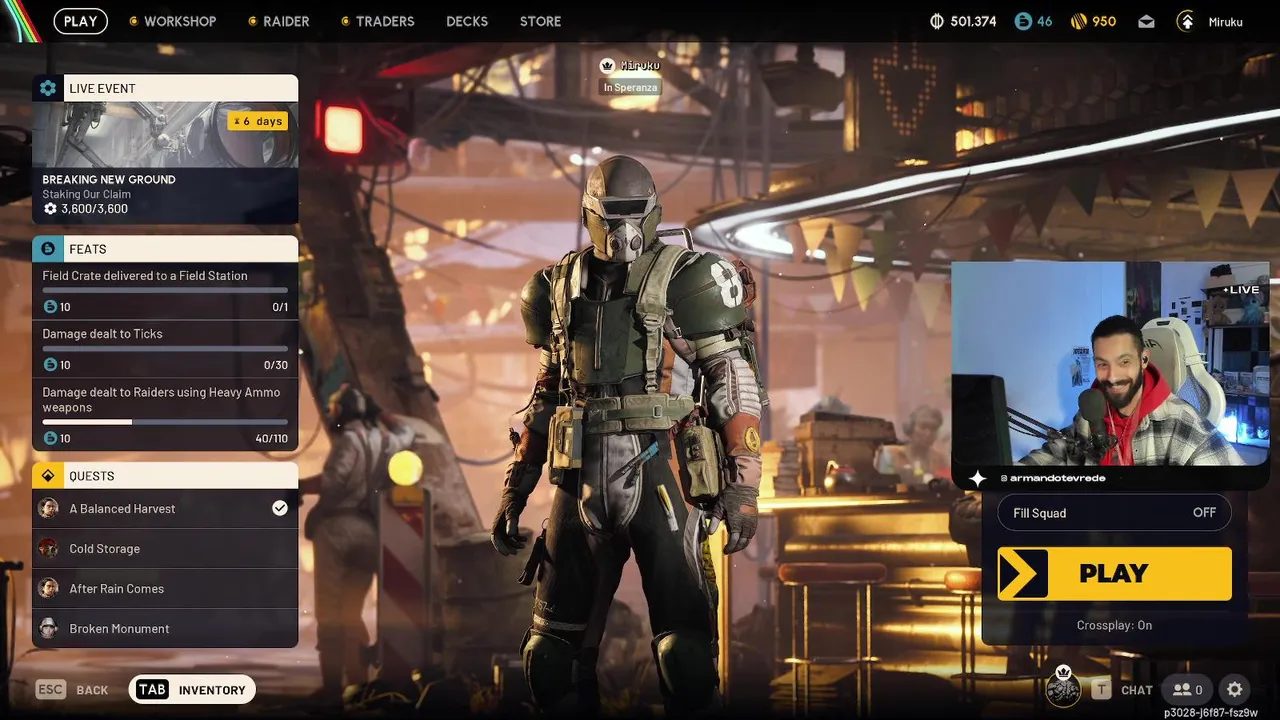Click the 3,600/3,600 event progress value
Image resolution: width=1280 pixels, height=720 pixels.
click(94, 209)
